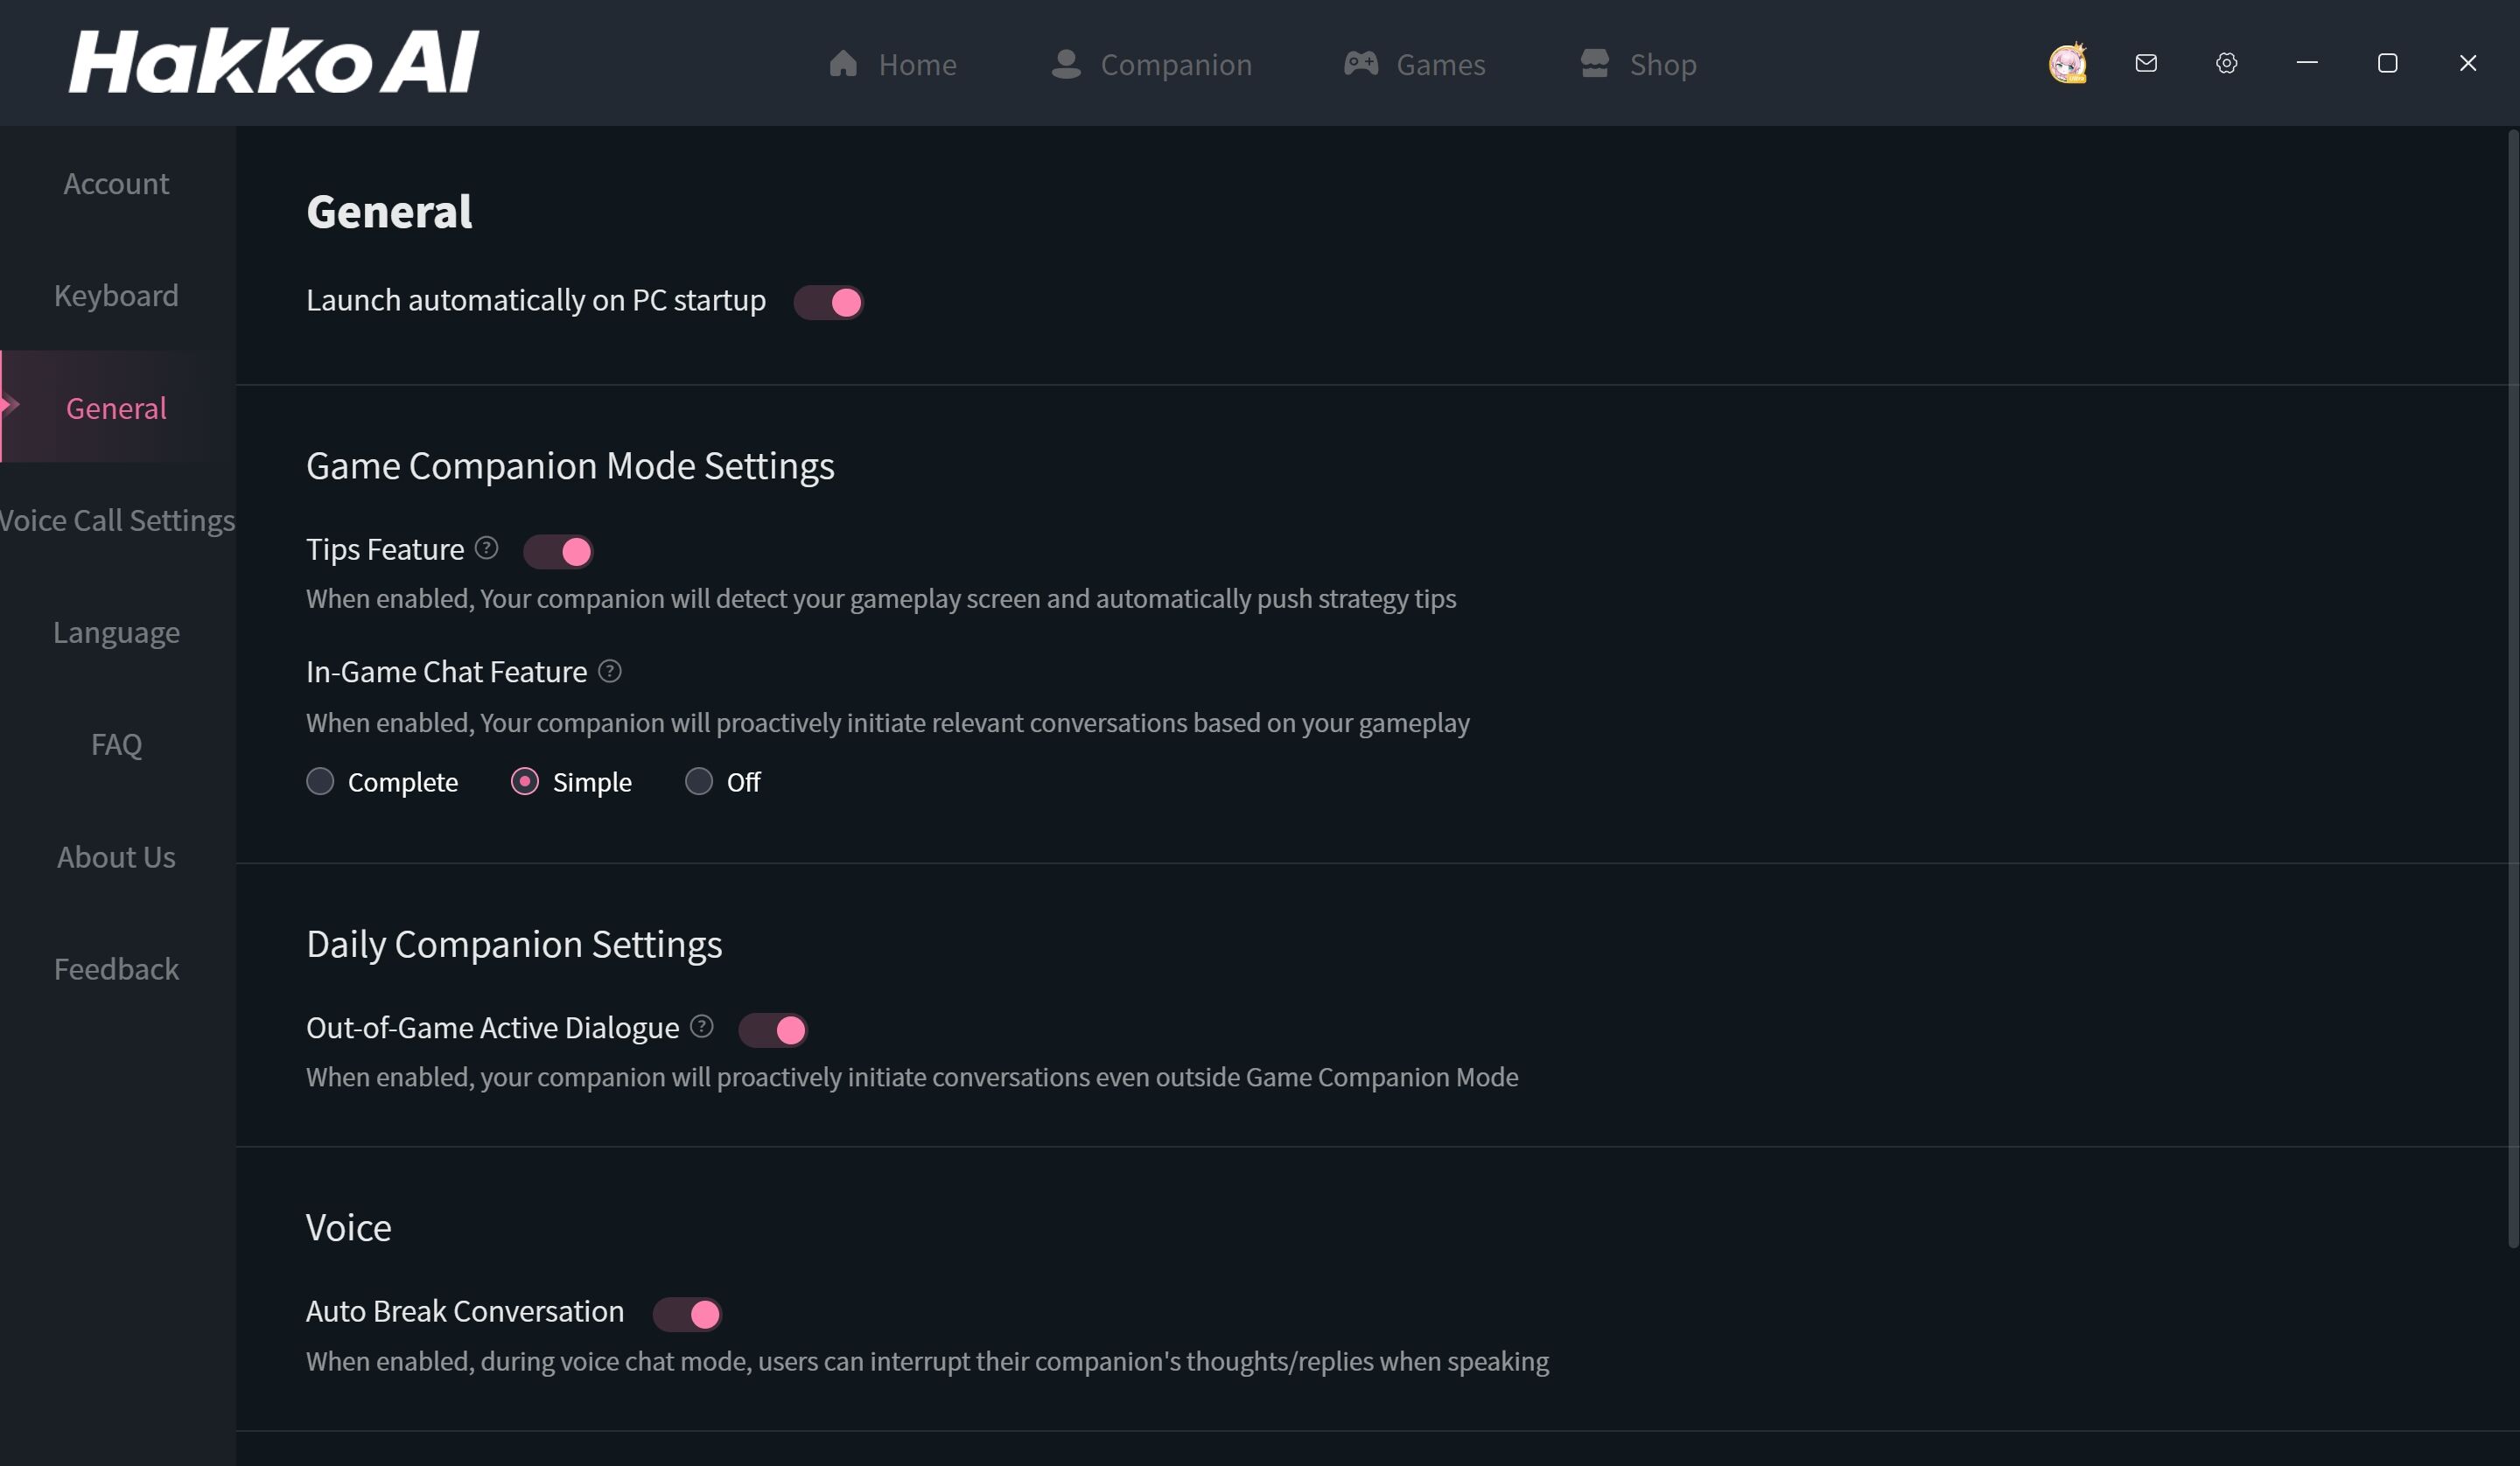Open Voice Call Settings
The image size is (2520, 1466).
point(117,520)
